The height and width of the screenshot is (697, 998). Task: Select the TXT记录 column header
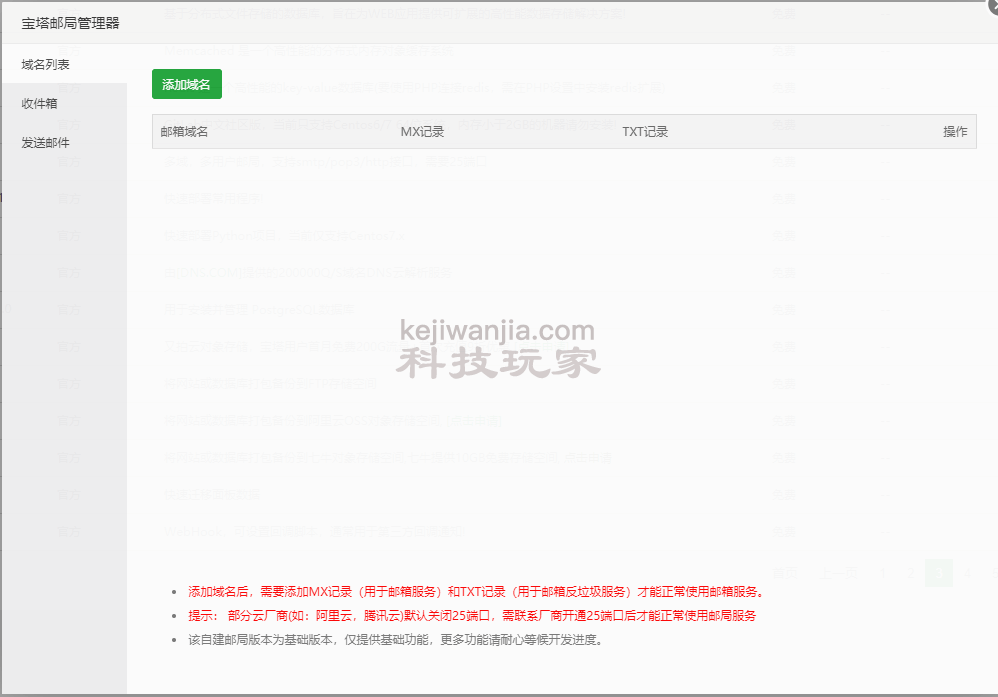point(645,132)
